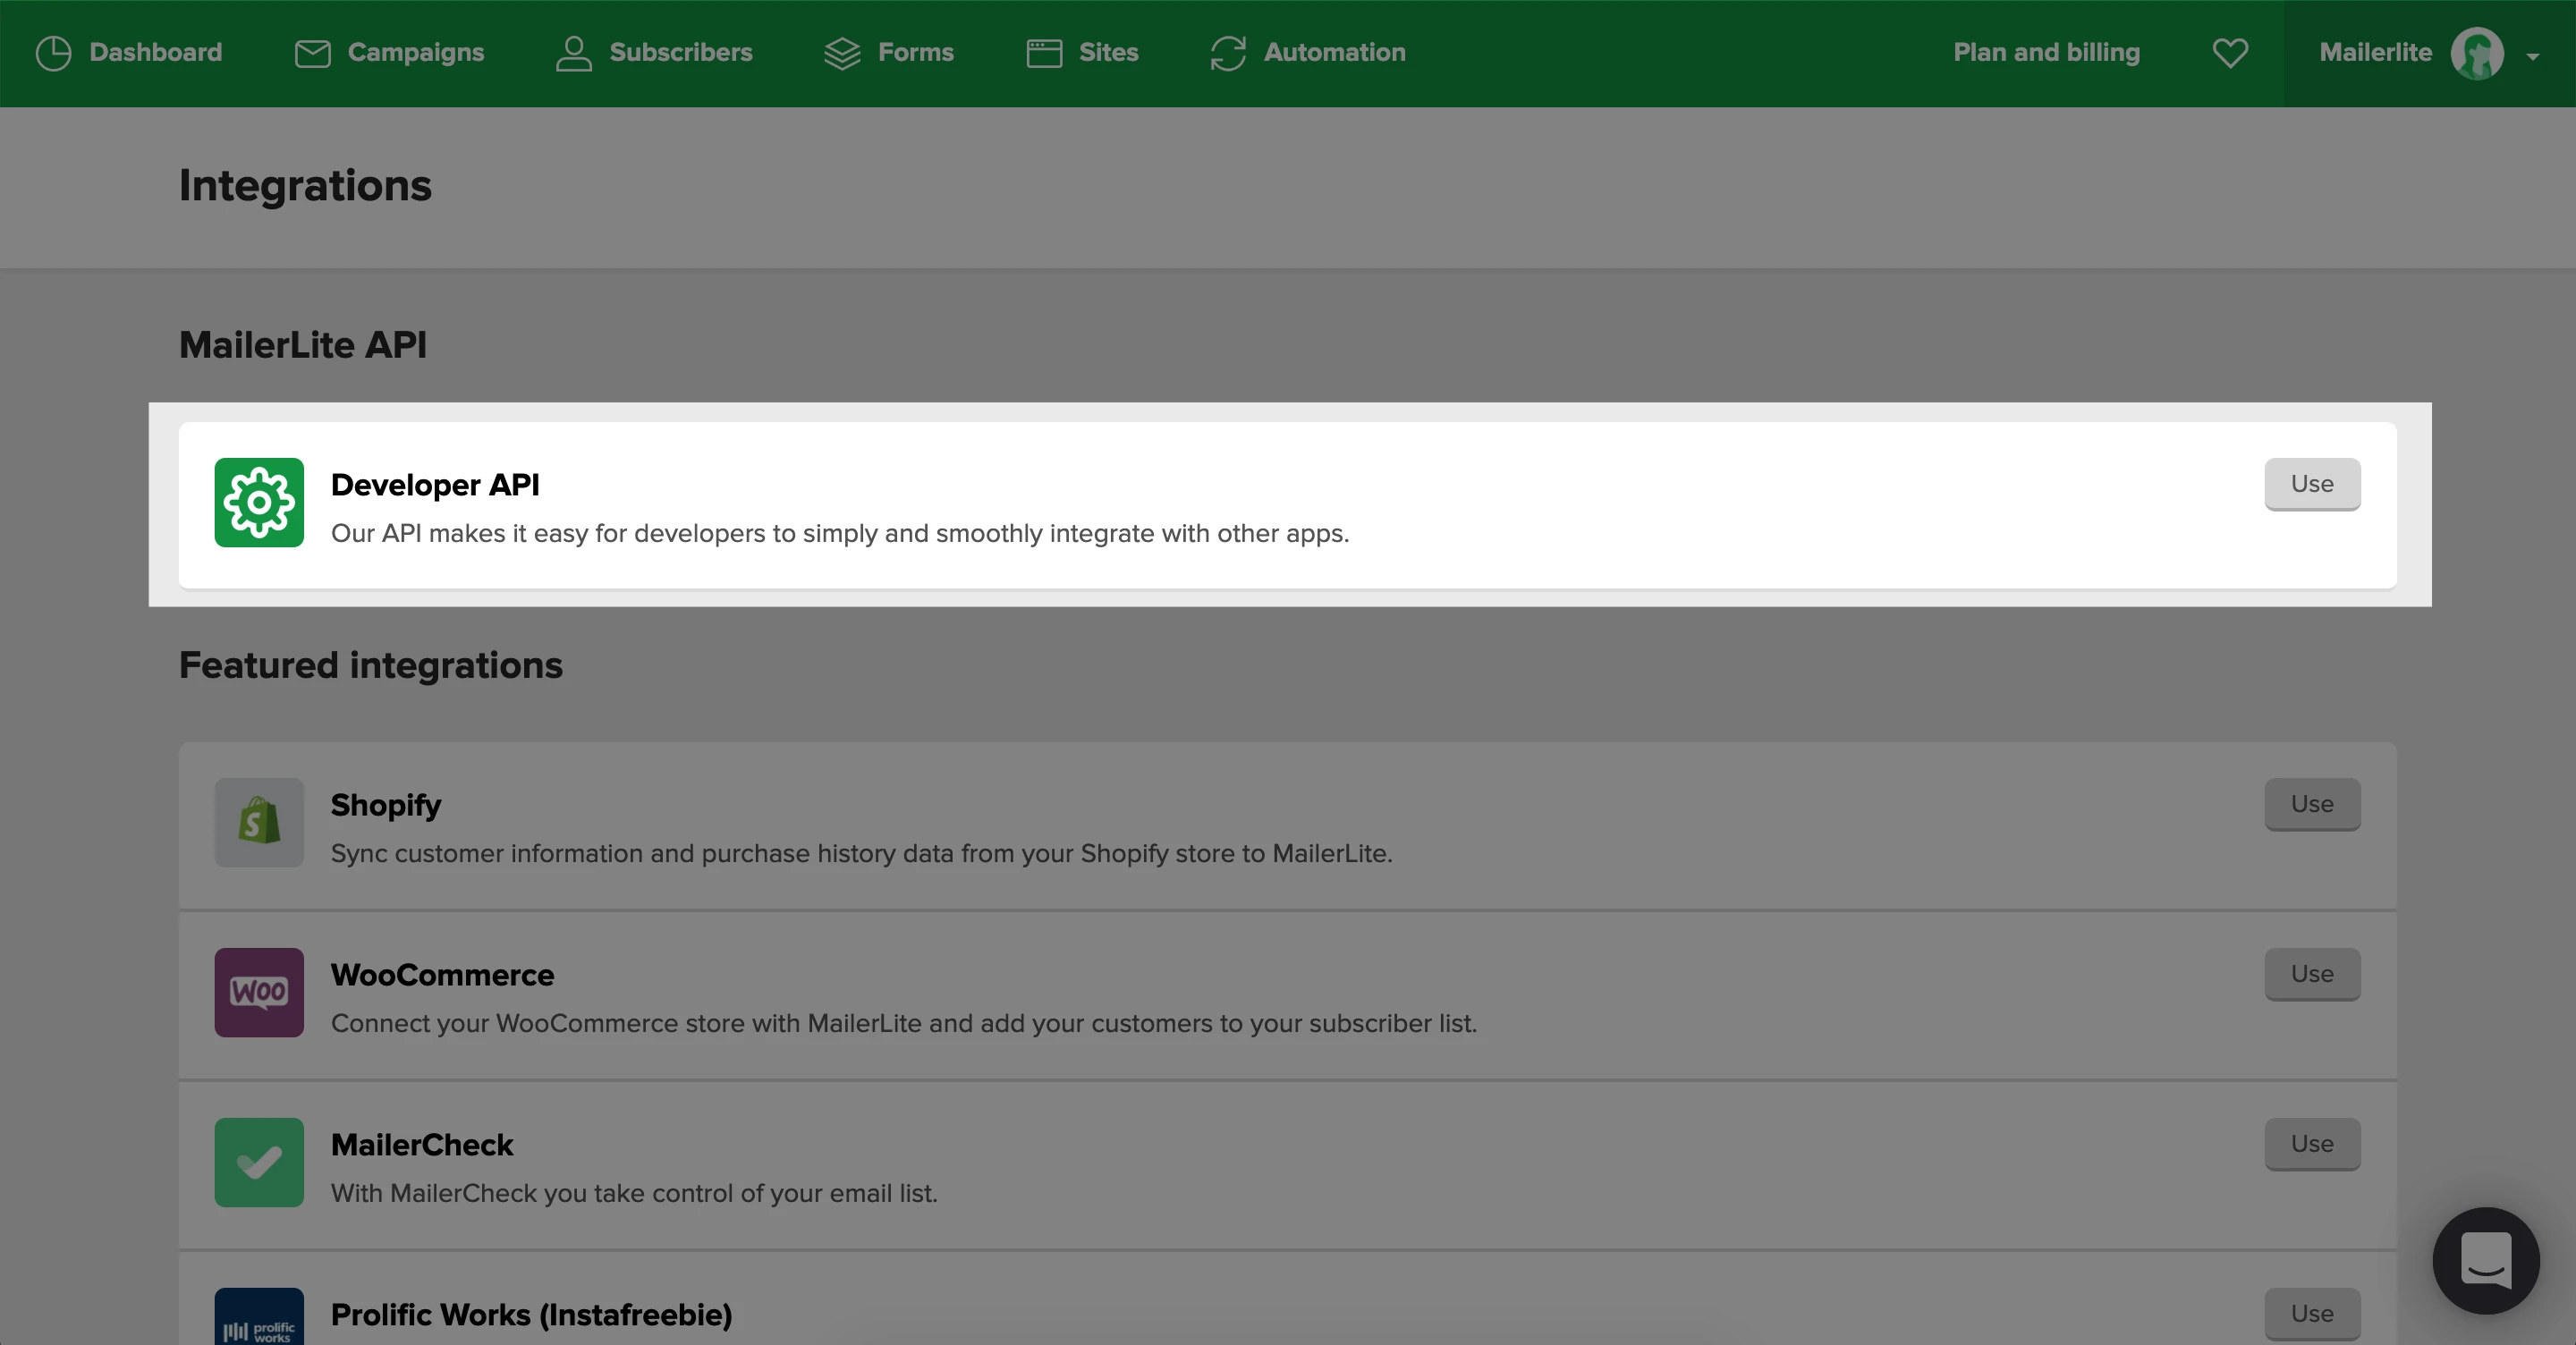
Task: Click the Prolific Works logo icon
Action: coord(259,1320)
